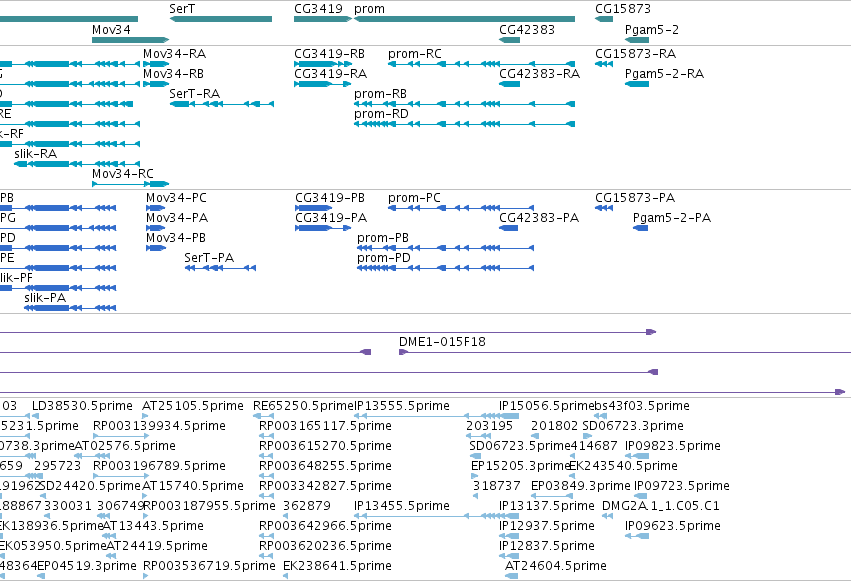Click the EK238641.5prime label
This screenshot has height=581, width=851.
pyautogui.click(x=337, y=566)
